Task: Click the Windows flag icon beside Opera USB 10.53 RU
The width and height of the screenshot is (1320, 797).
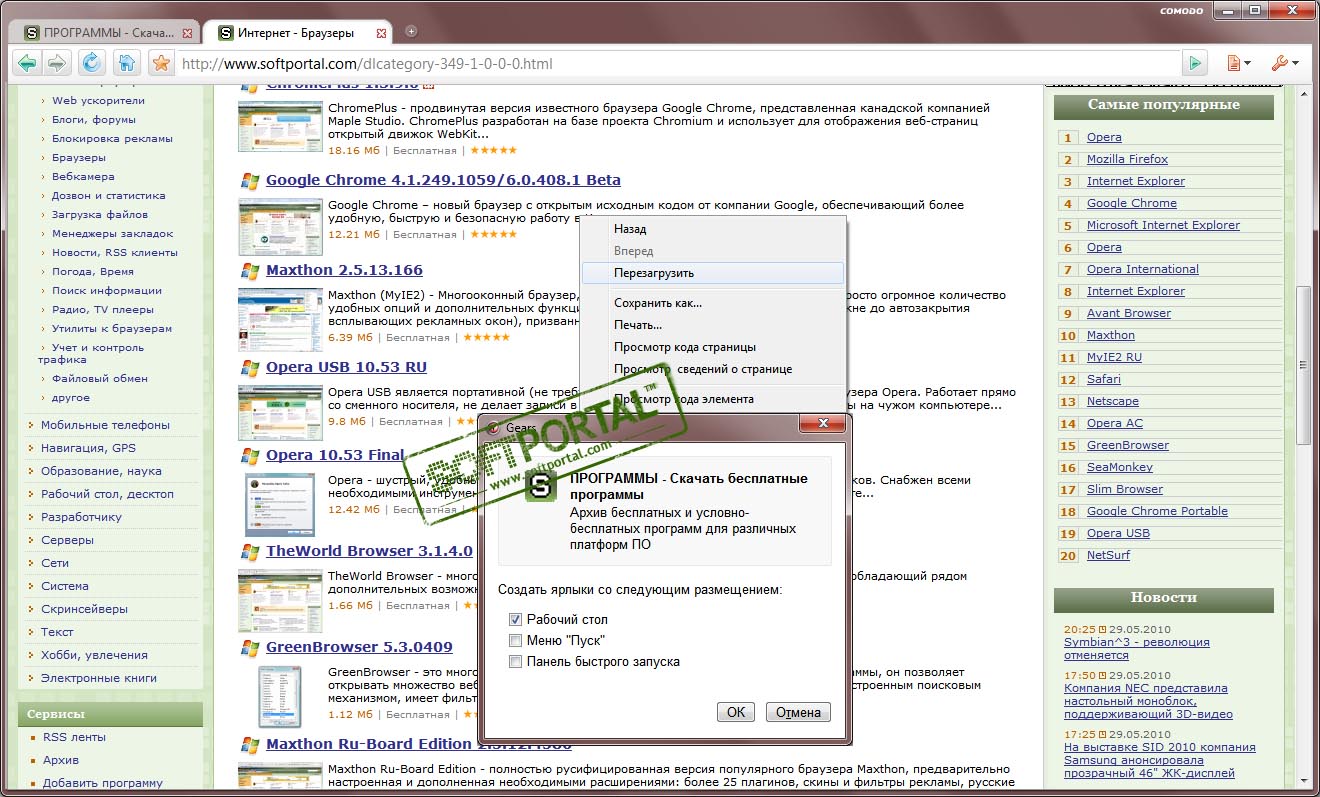Action: tap(250, 368)
